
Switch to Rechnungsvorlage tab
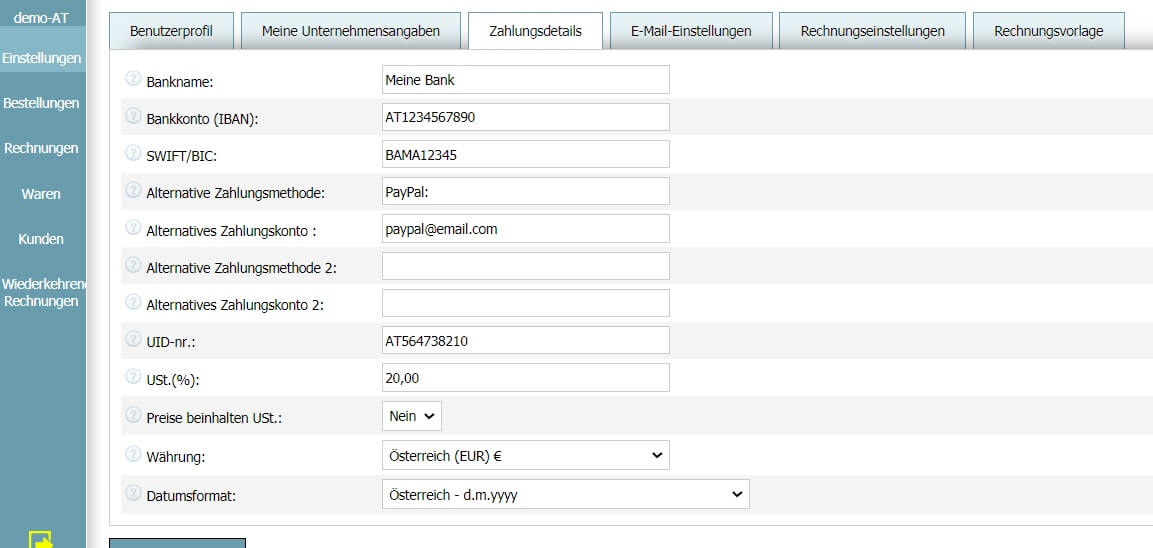(1049, 31)
